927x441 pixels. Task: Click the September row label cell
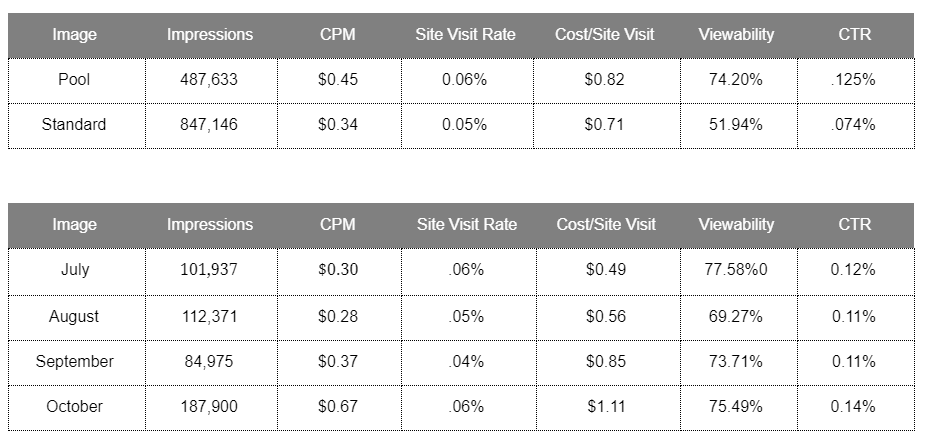click(x=74, y=361)
